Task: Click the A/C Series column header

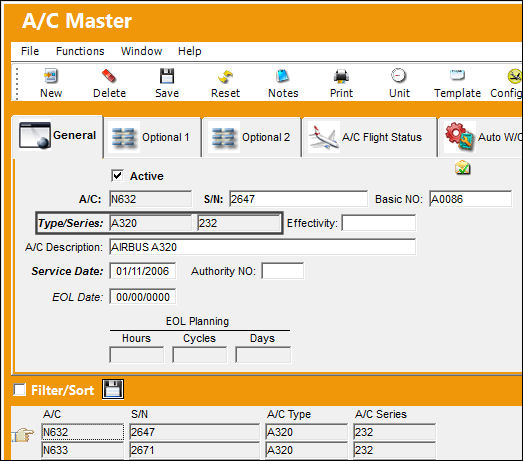Action: [x=381, y=414]
